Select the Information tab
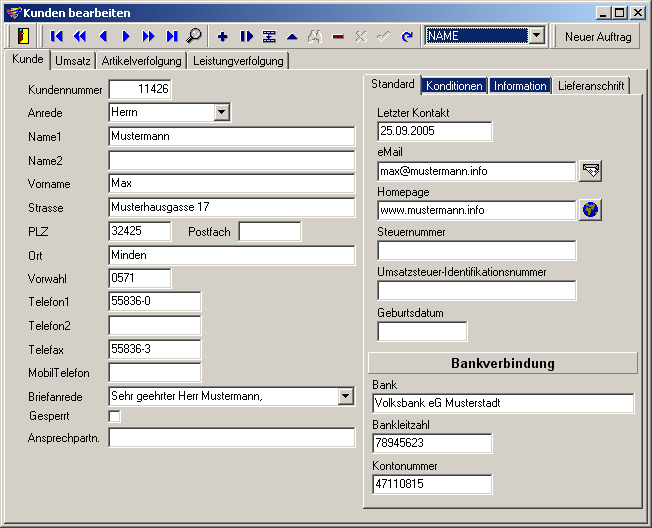652x528 pixels. 520,86
